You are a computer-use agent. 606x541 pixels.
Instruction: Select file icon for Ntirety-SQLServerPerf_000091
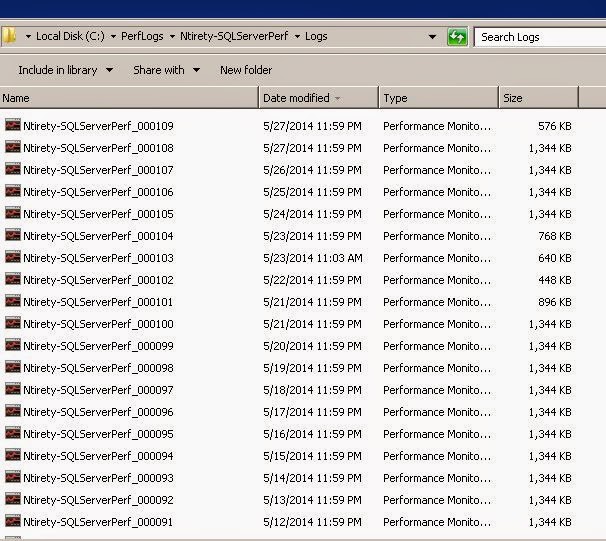pos(13,522)
